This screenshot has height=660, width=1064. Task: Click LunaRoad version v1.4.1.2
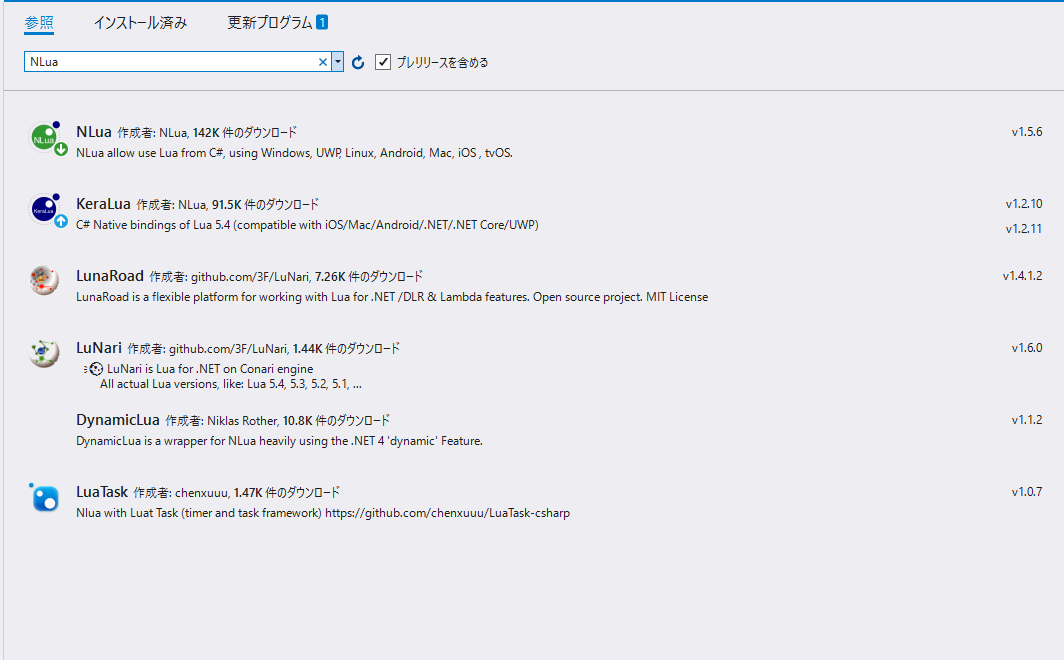(x=1023, y=275)
